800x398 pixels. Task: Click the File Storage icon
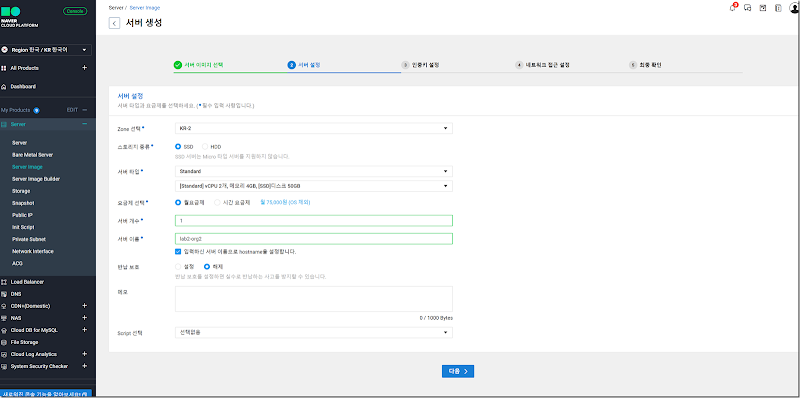[4, 342]
